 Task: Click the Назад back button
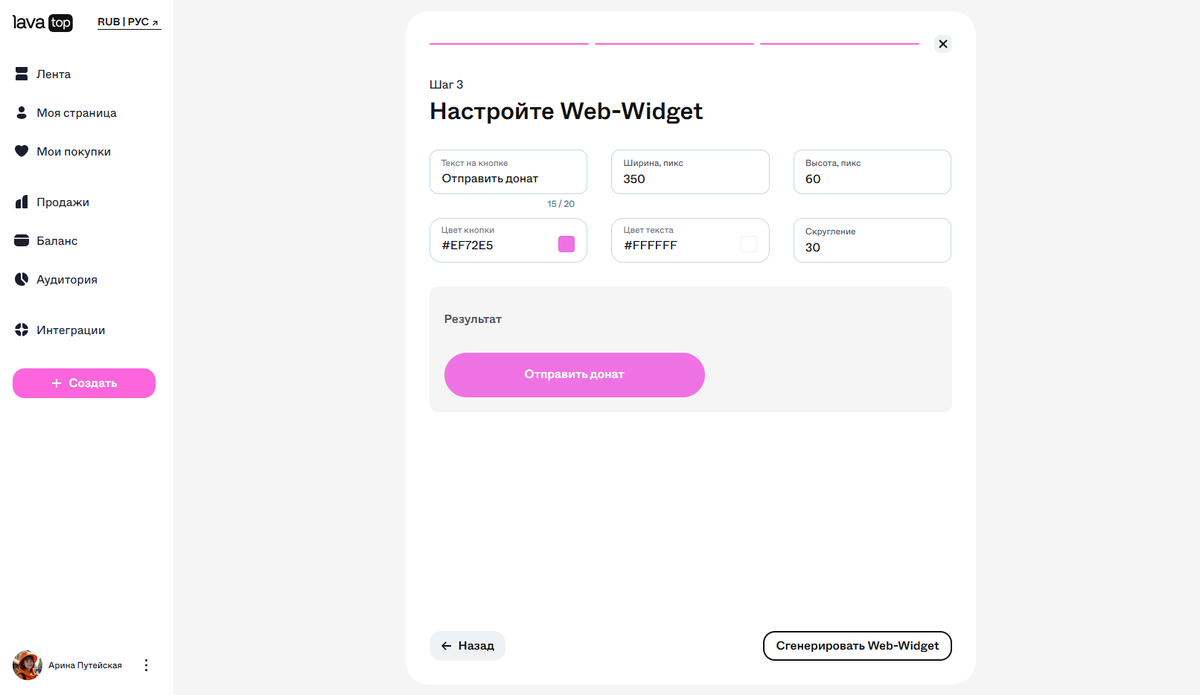coord(468,646)
